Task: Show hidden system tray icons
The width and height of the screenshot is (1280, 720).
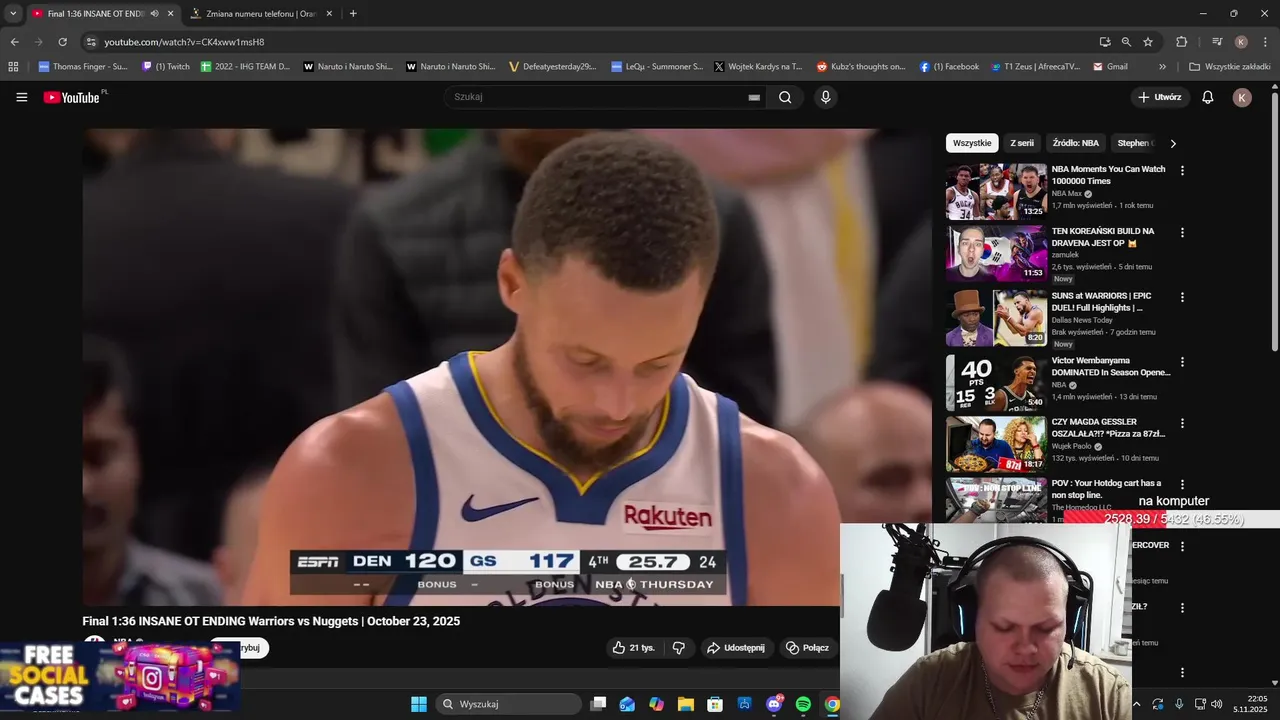Action: point(1136,704)
